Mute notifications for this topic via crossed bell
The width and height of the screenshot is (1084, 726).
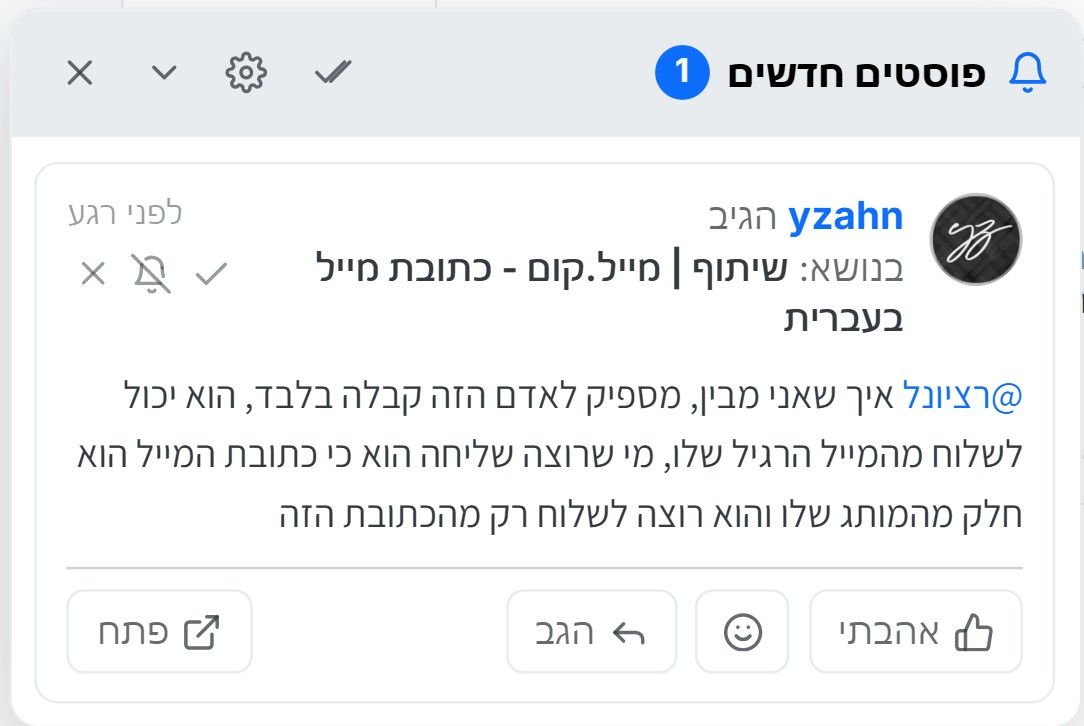pos(151,273)
